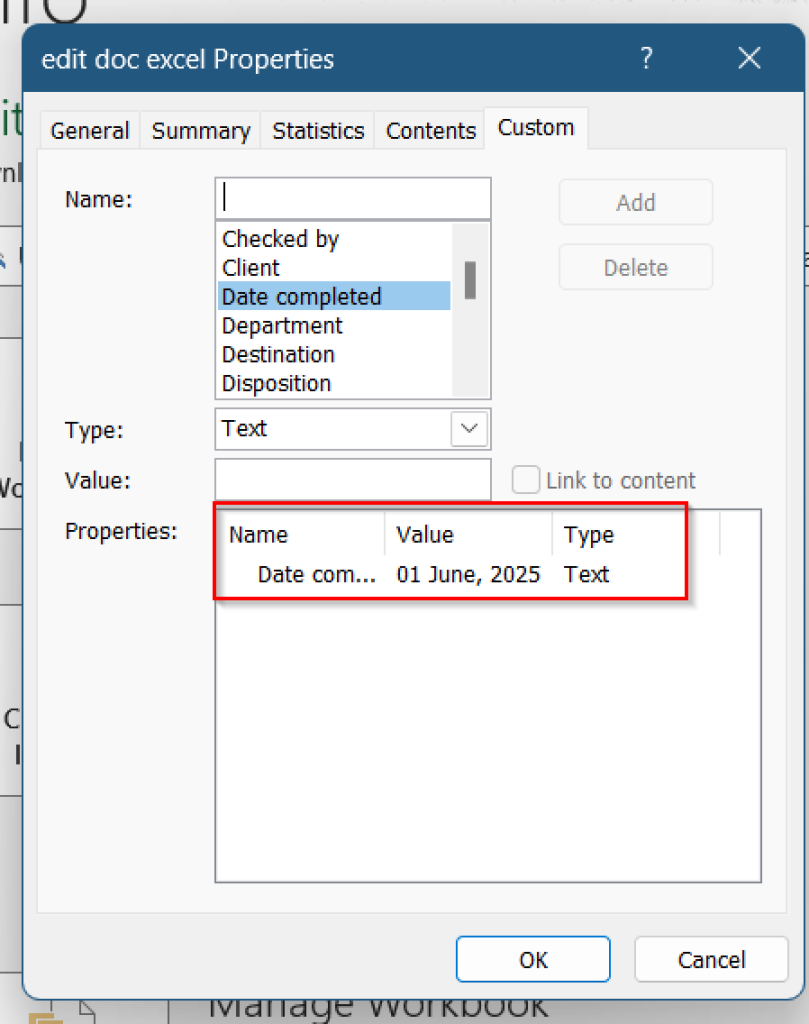Open the Statistics tab
Image resolution: width=809 pixels, height=1024 pixels.
click(317, 130)
